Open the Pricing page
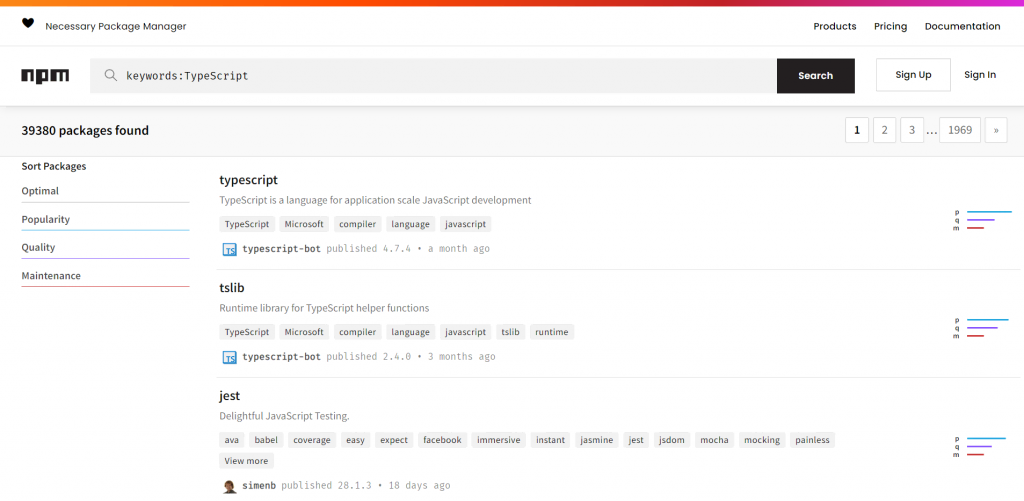1024x501 pixels. pos(891,26)
